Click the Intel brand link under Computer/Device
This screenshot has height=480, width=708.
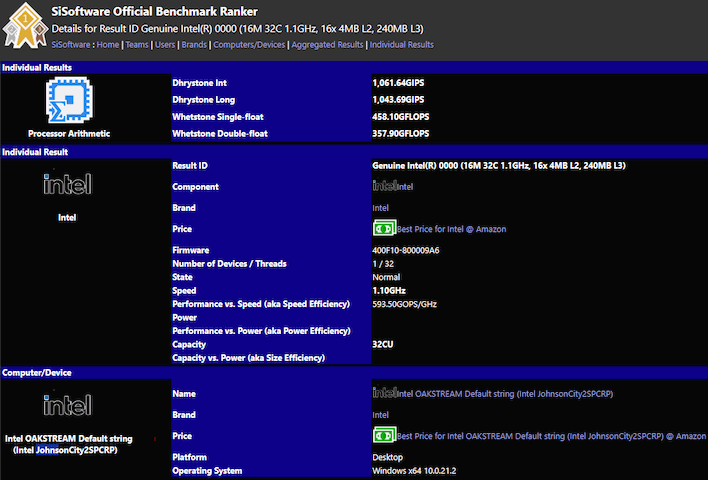380,415
